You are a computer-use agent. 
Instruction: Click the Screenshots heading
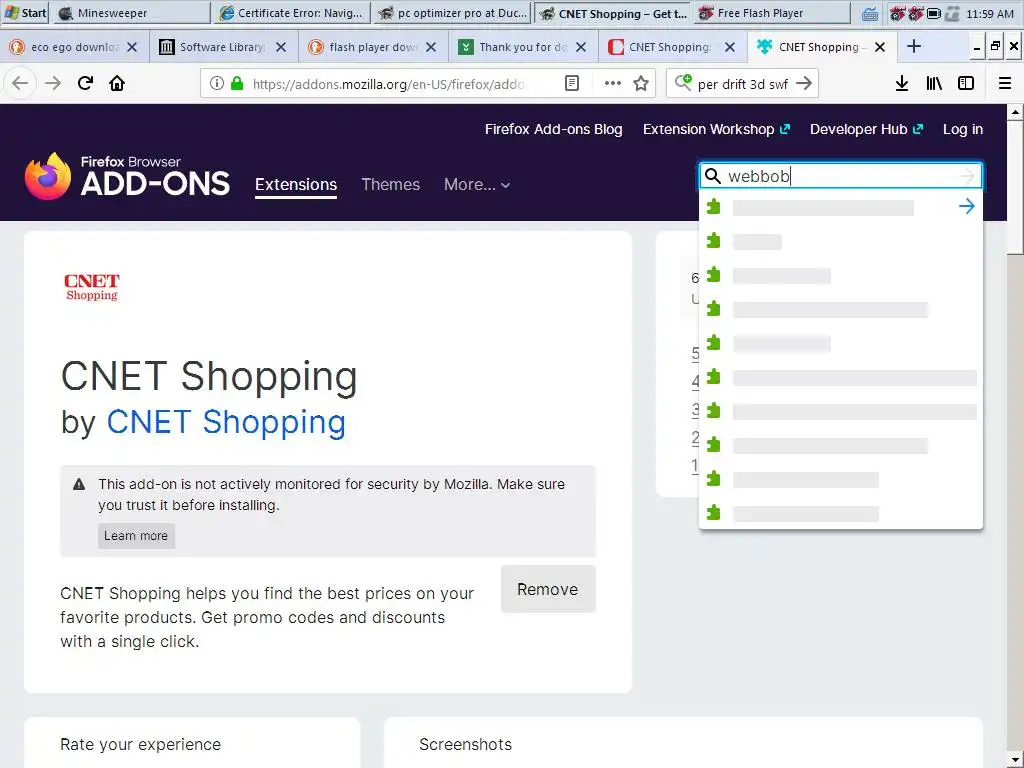coord(465,744)
